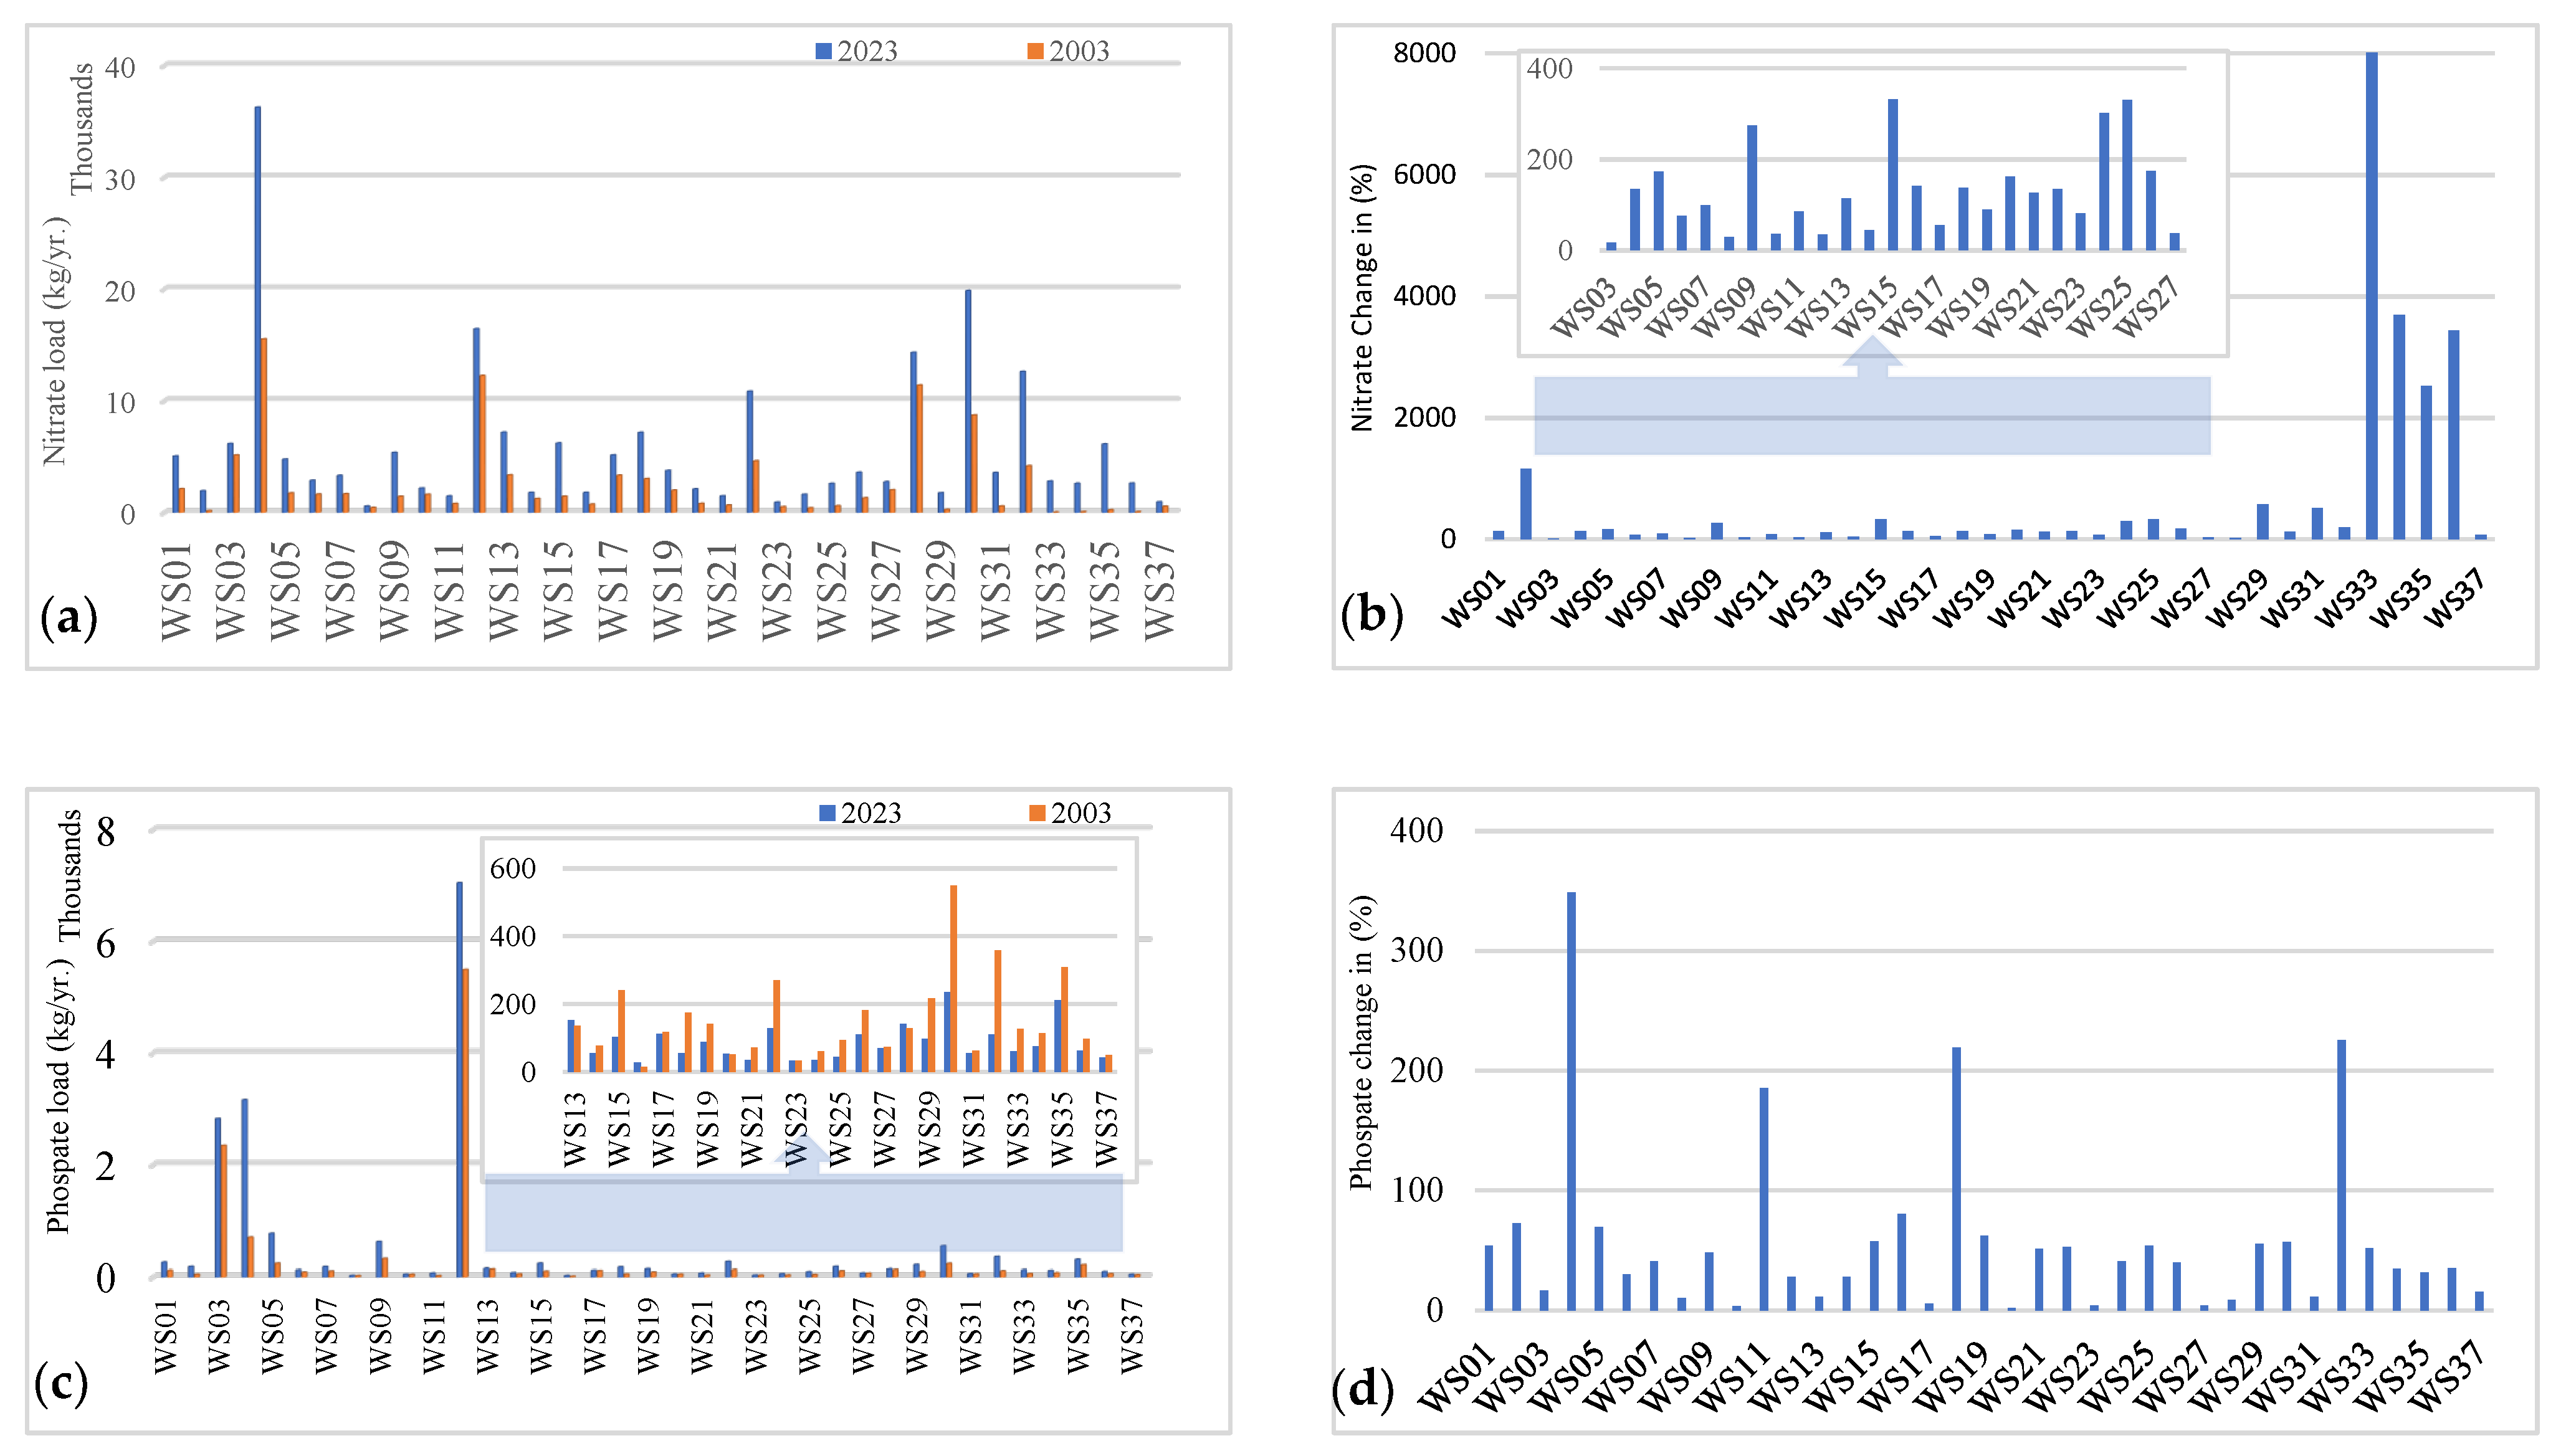Click the tallest blue bar in panel (a)
The width and height of the screenshot is (2566, 1456).
[257, 309]
